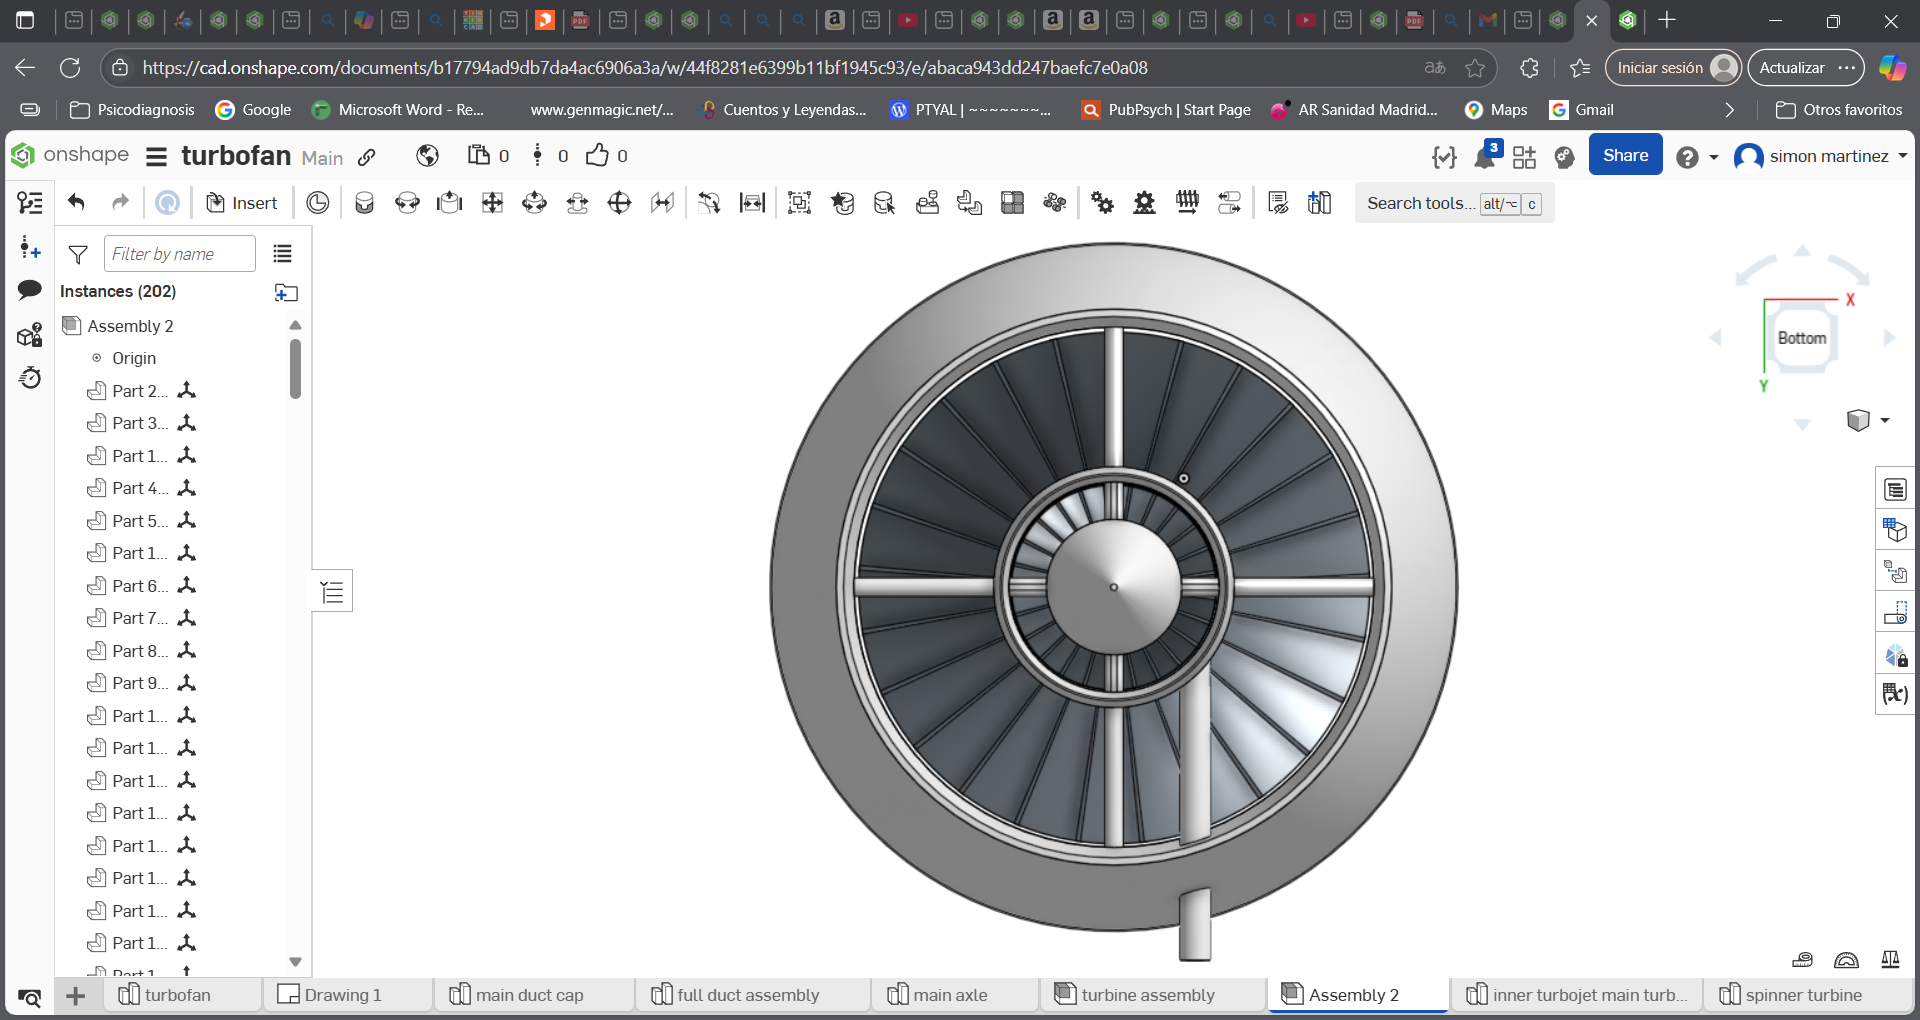This screenshot has height=1020, width=1920.
Task: Open the Configuration panel icon on right
Action: pos(1895,530)
